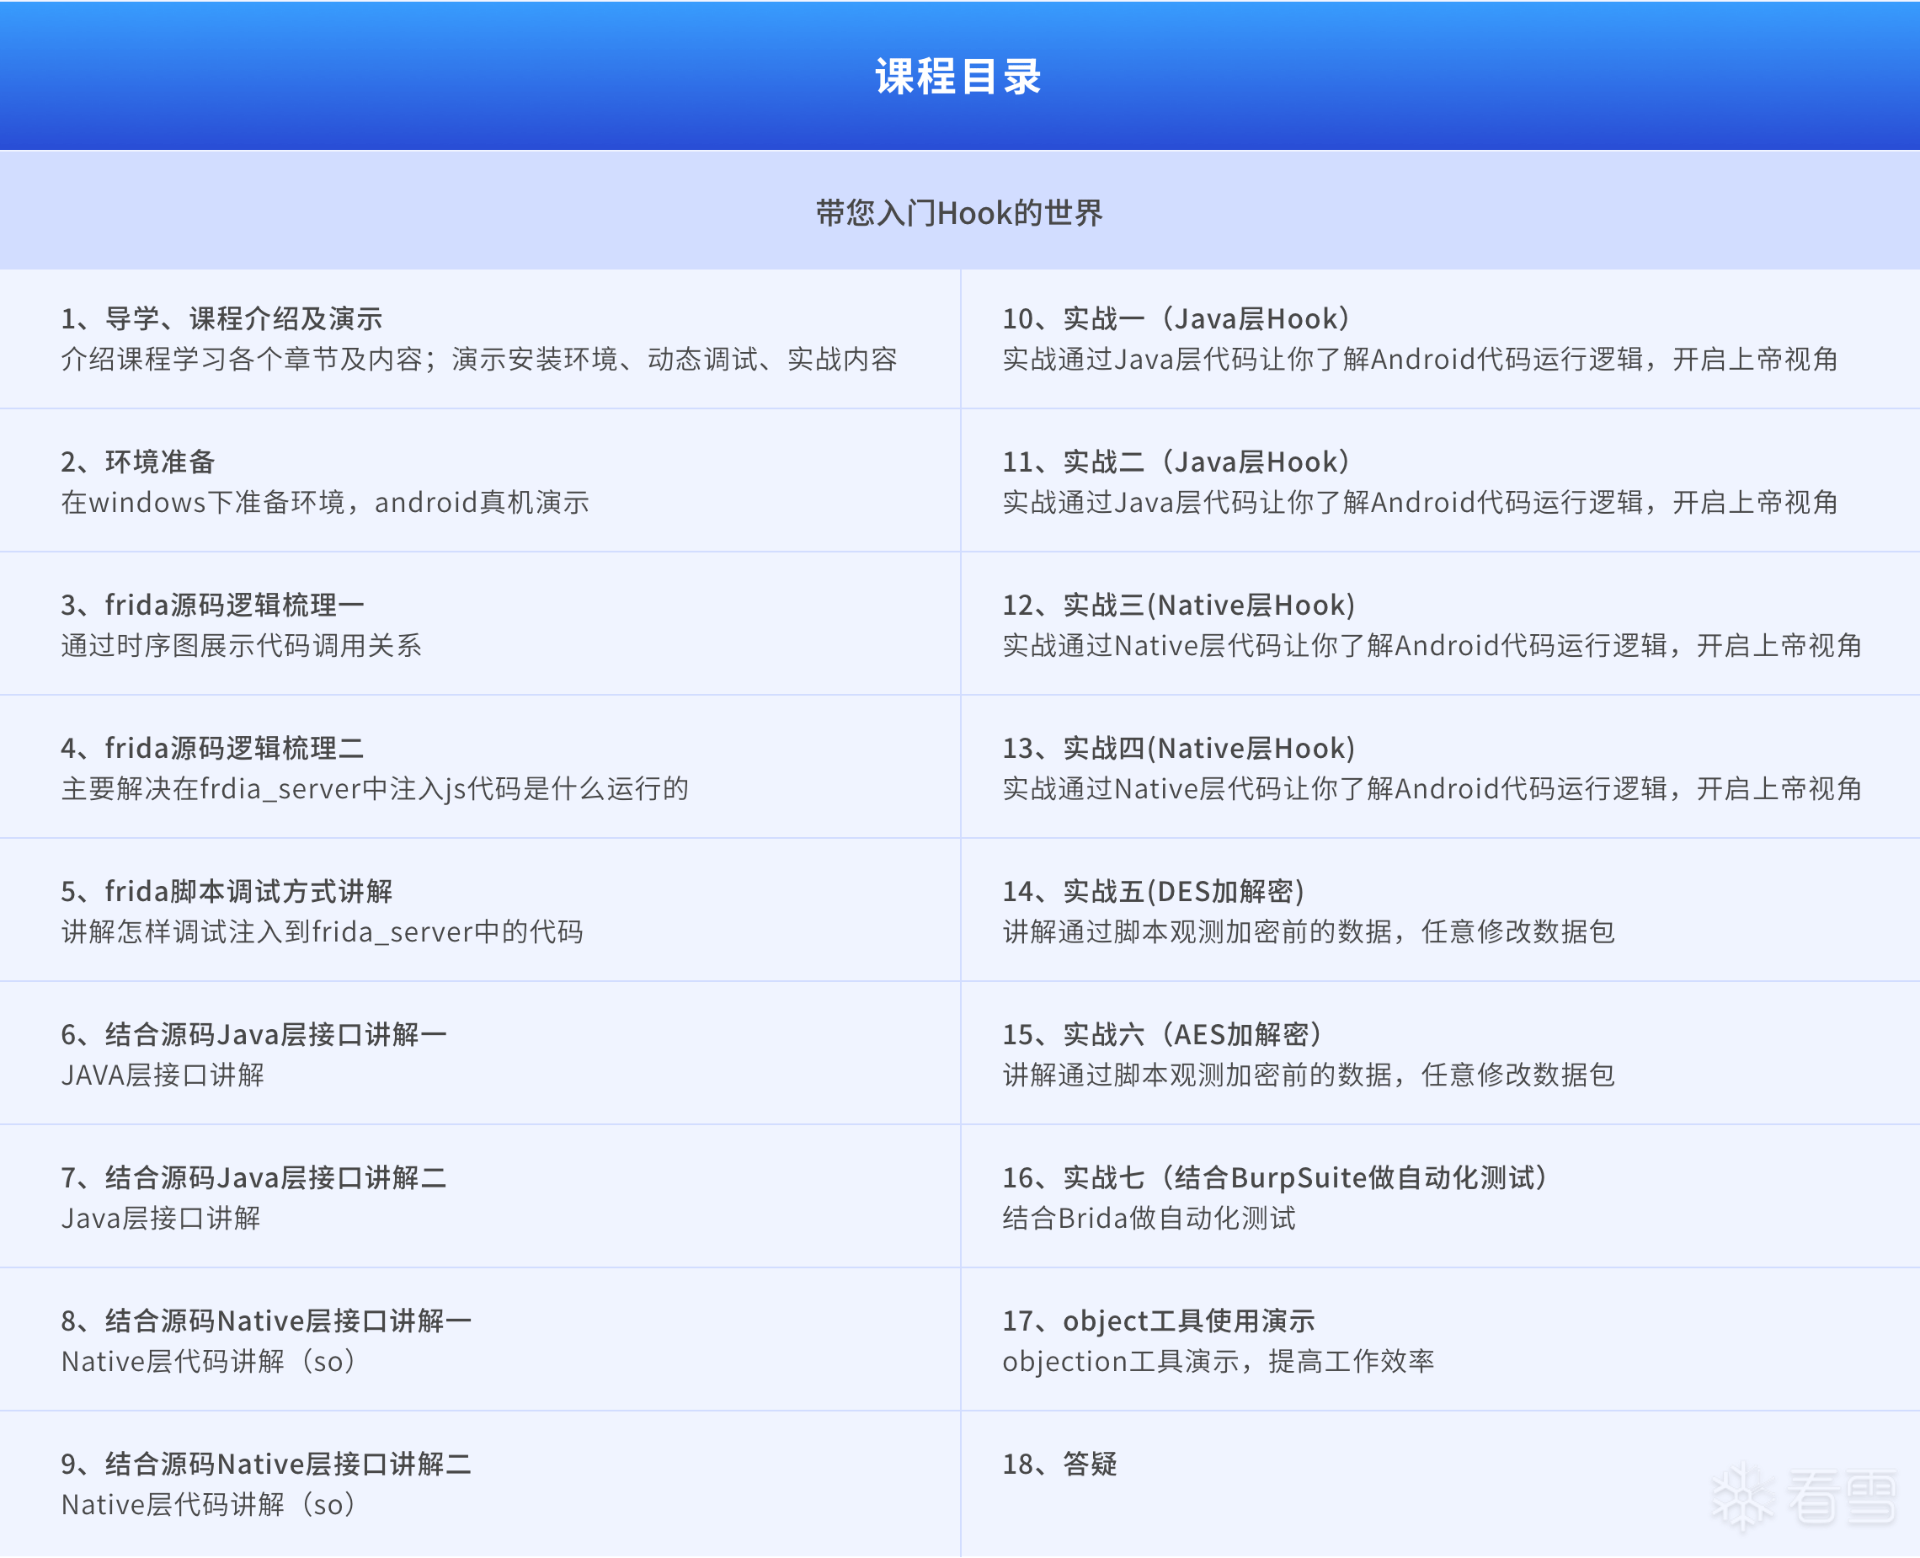The image size is (1920, 1558).
Task: Select lesson 9、结合源码Native层接口讲解二
Action: [x=266, y=1463]
